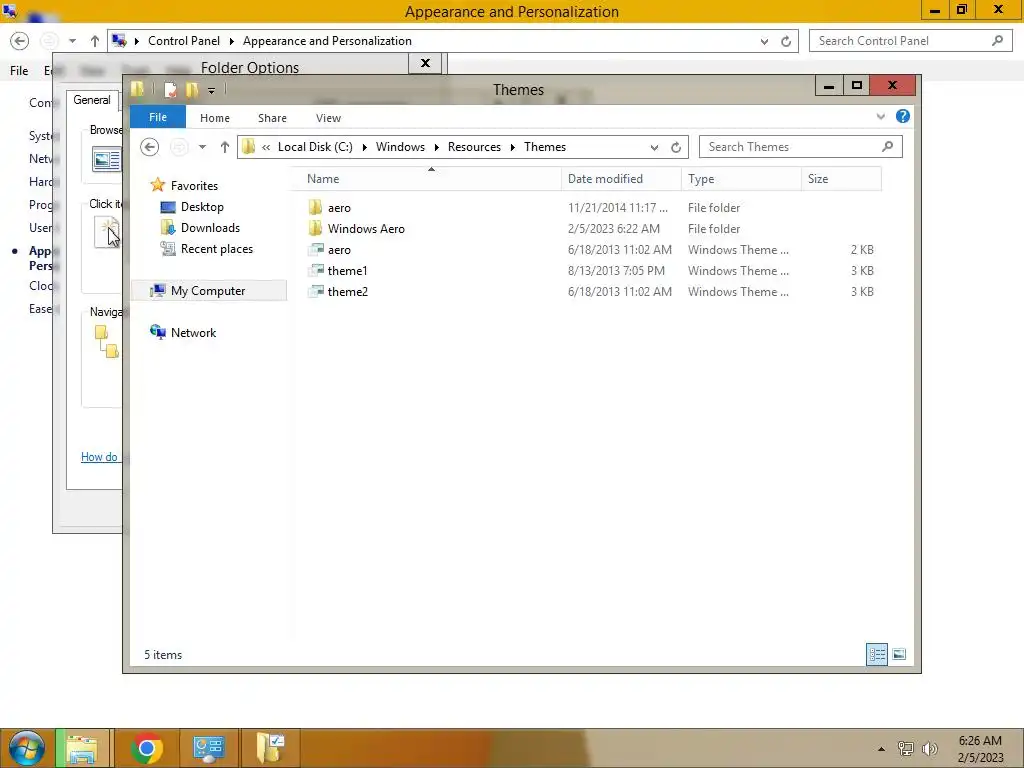Click the volume icon in system tray
Screen dimensions: 1024x768
click(x=929, y=749)
